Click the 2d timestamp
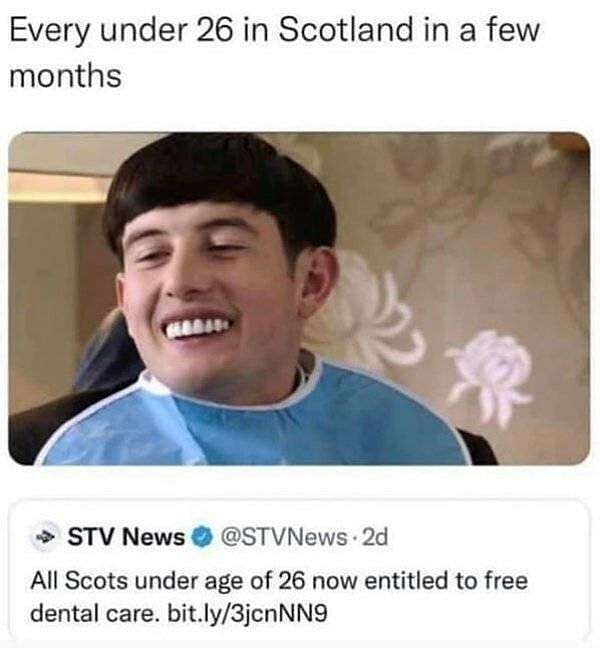The image size is (600, 648). tap(375, 537)
